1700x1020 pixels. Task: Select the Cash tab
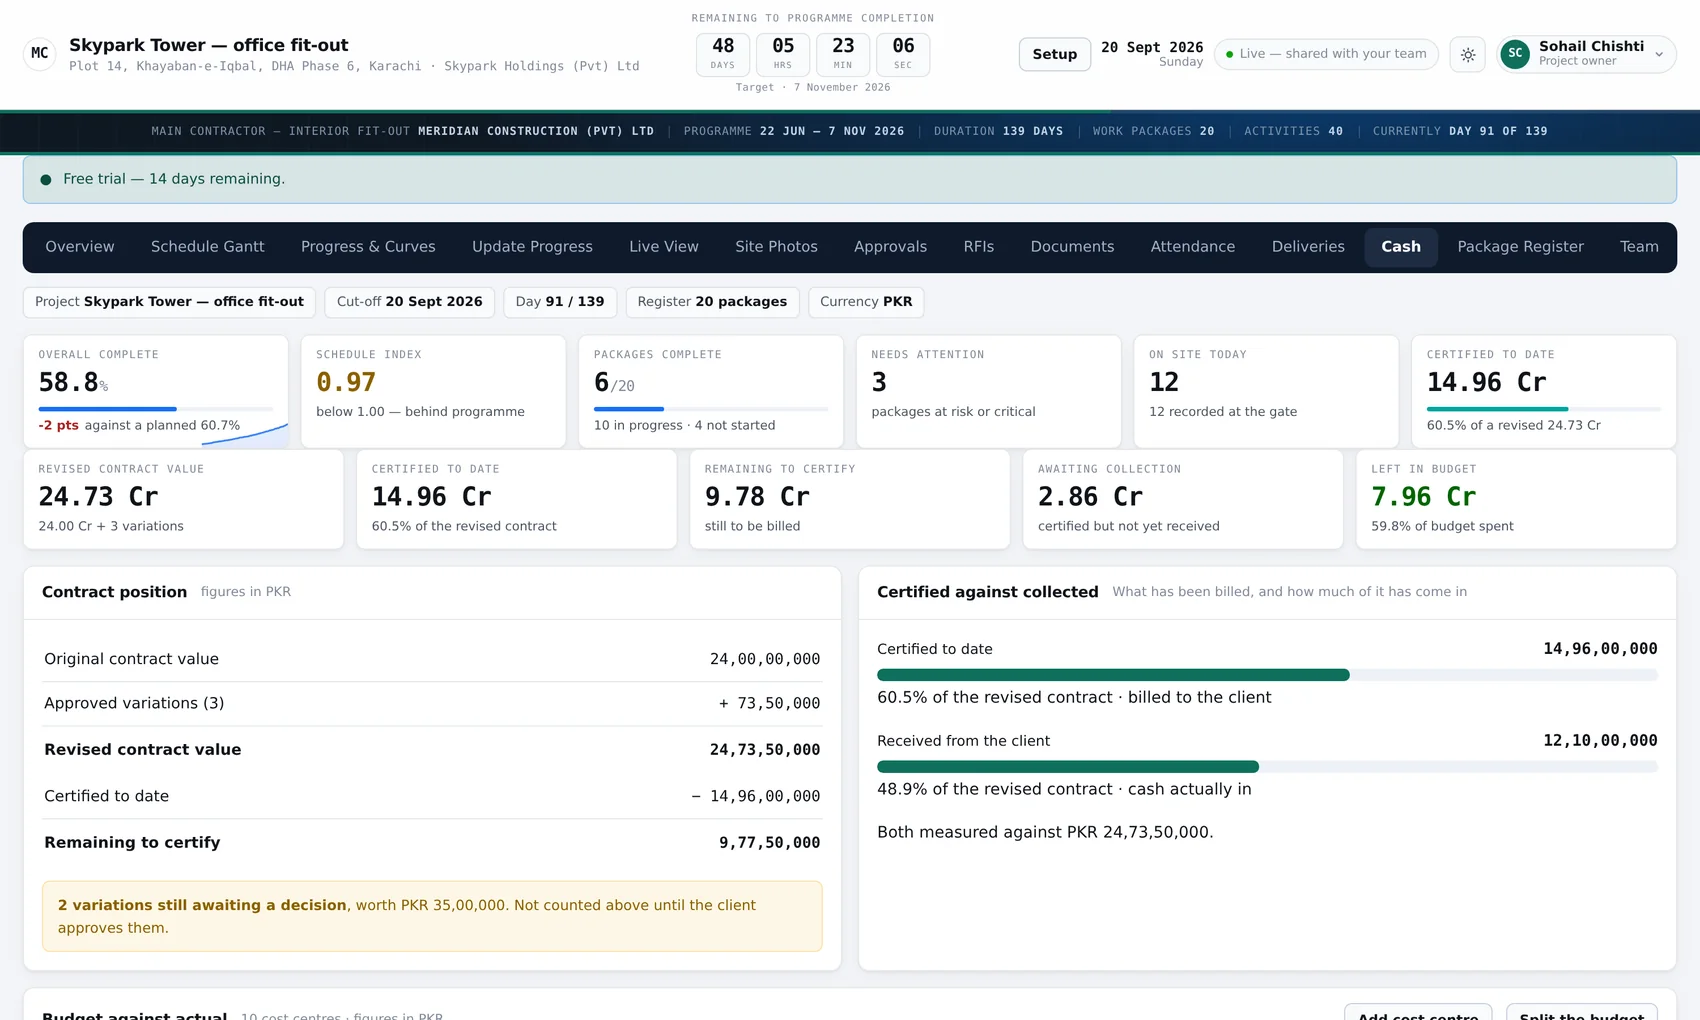click(1401, 247)
